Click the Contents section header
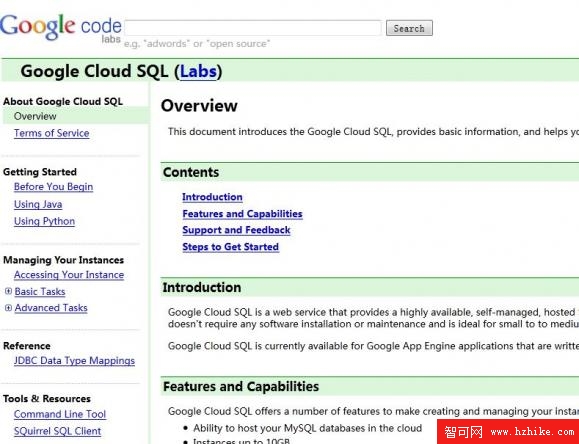Viewport: 579px width, 444px height. click(370, 172)
